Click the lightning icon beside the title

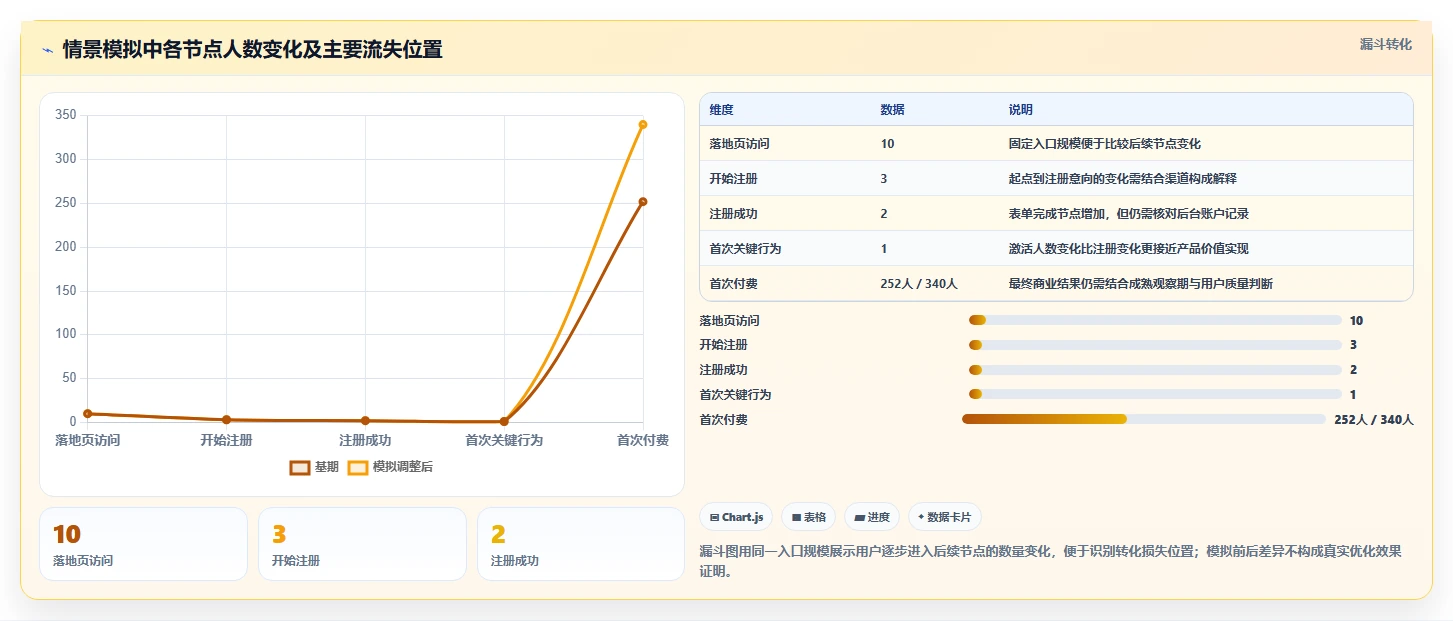(x=47, y=50)
